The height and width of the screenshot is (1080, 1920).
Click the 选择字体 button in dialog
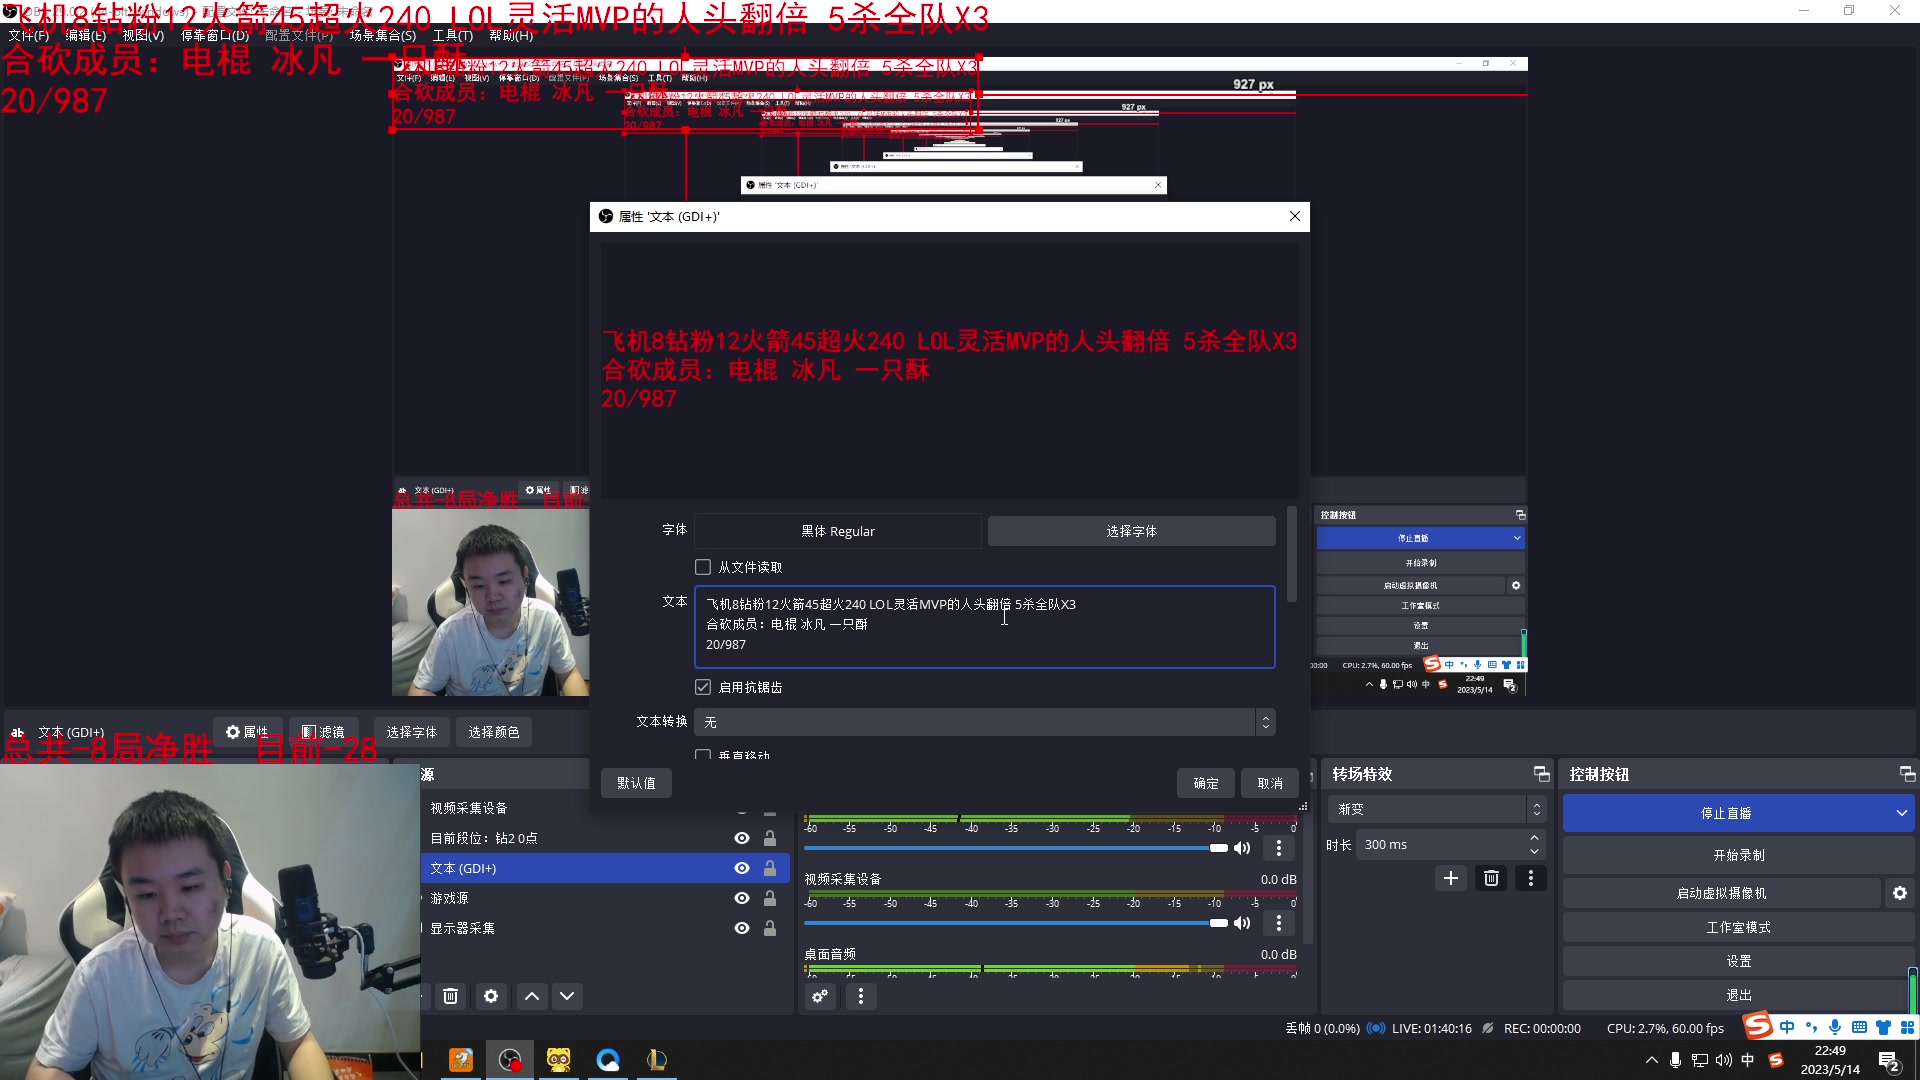click(x=1131, y=531)
